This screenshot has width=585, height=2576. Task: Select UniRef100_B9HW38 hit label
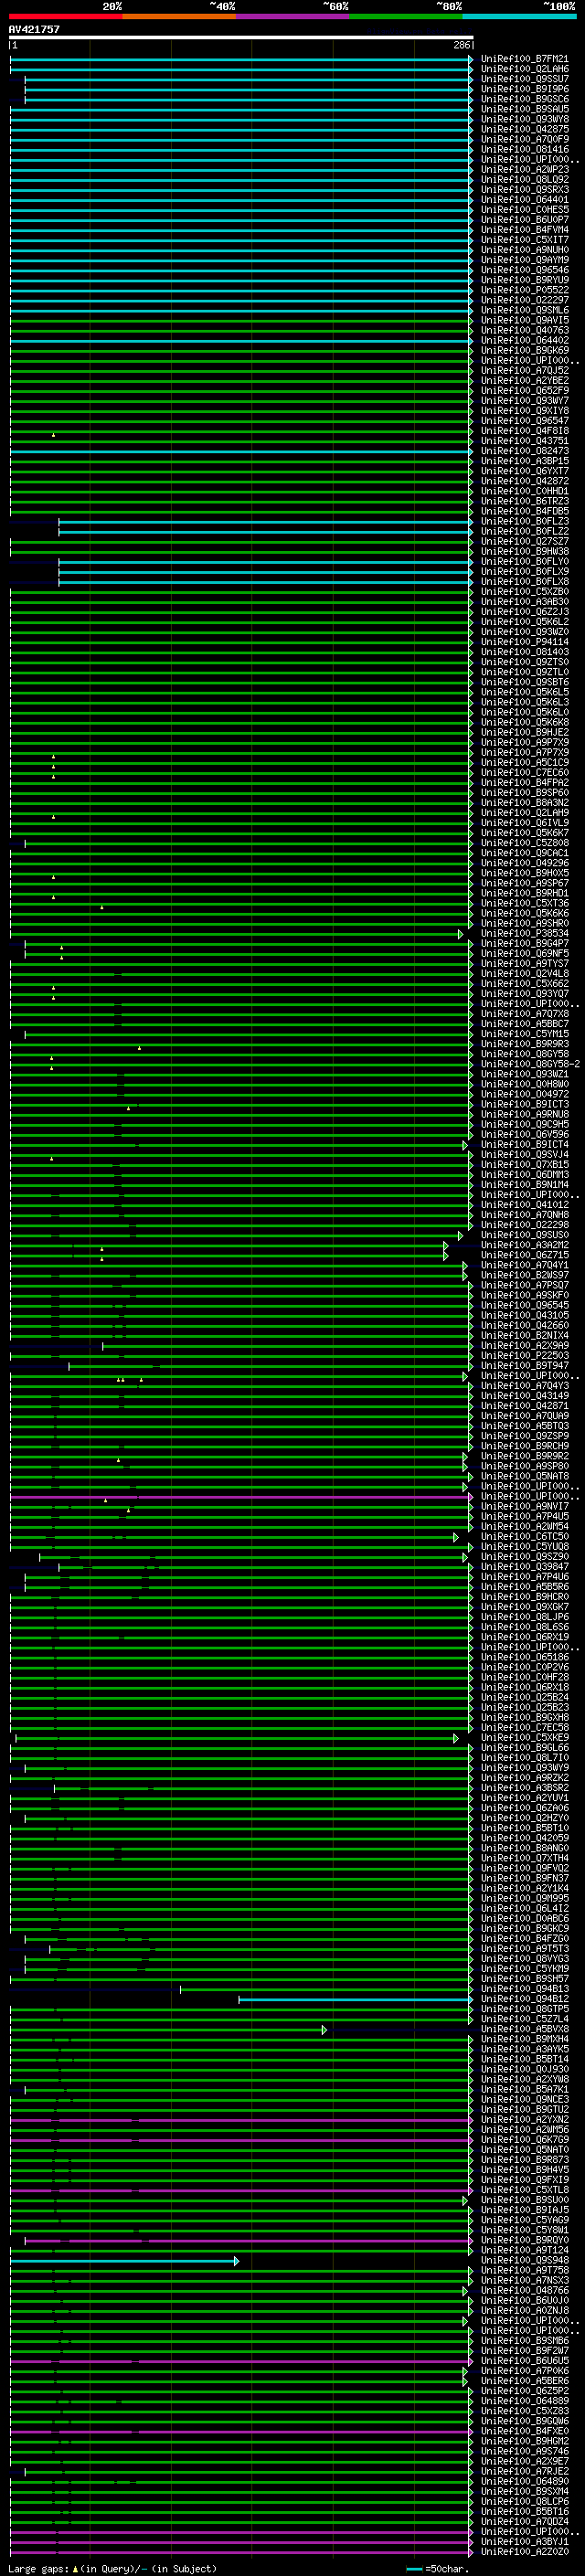pos(524,551)
